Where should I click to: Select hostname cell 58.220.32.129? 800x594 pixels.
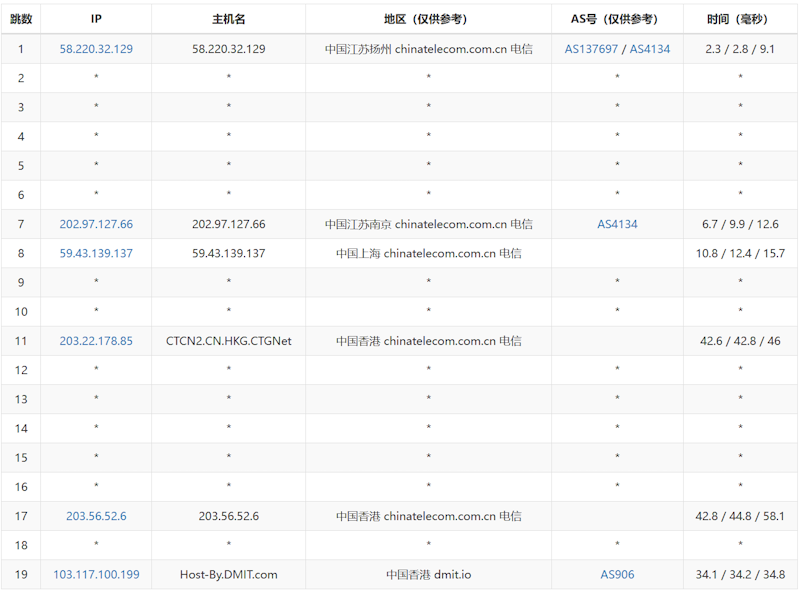[x=229, y=49]
